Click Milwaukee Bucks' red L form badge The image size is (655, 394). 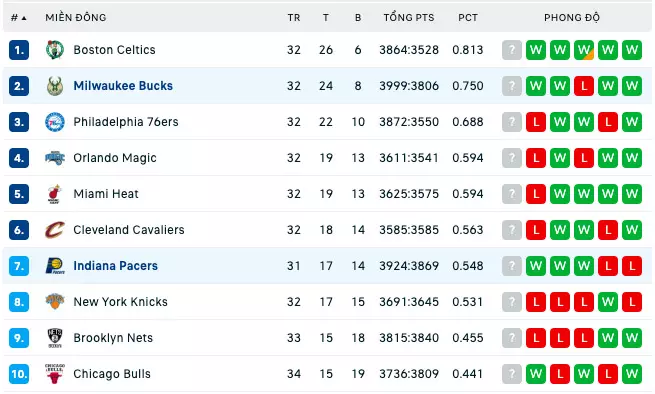584,86
